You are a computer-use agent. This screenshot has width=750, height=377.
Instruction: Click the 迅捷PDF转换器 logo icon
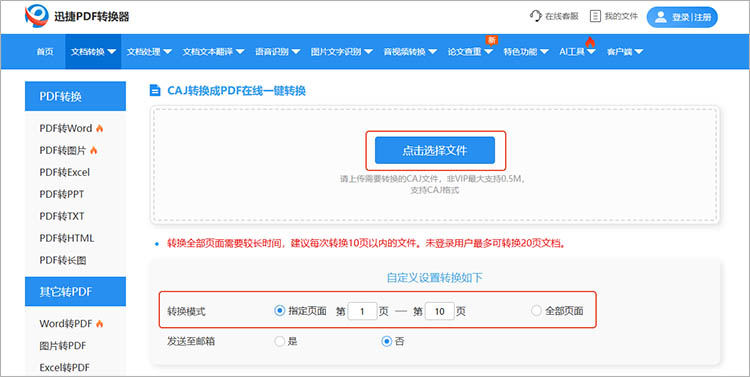pyautogui.click(x=37, y=17)
